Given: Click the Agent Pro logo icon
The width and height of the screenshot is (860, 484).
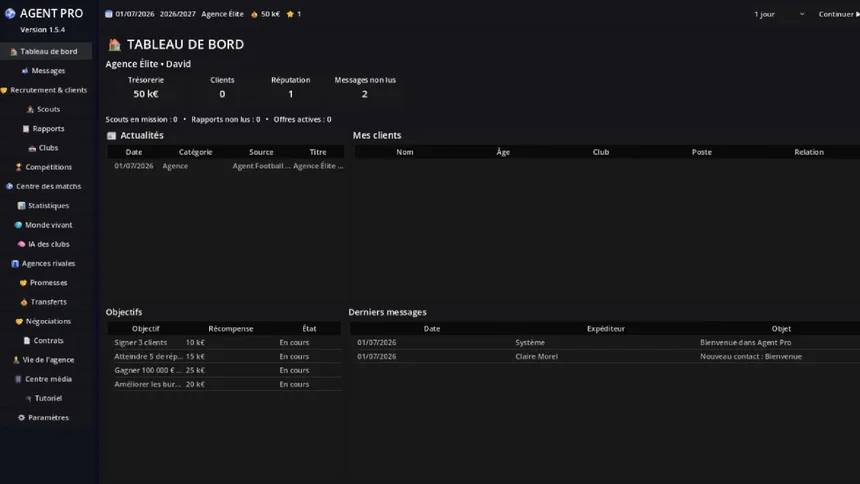Looking at the screenshot, I should 10,13.
